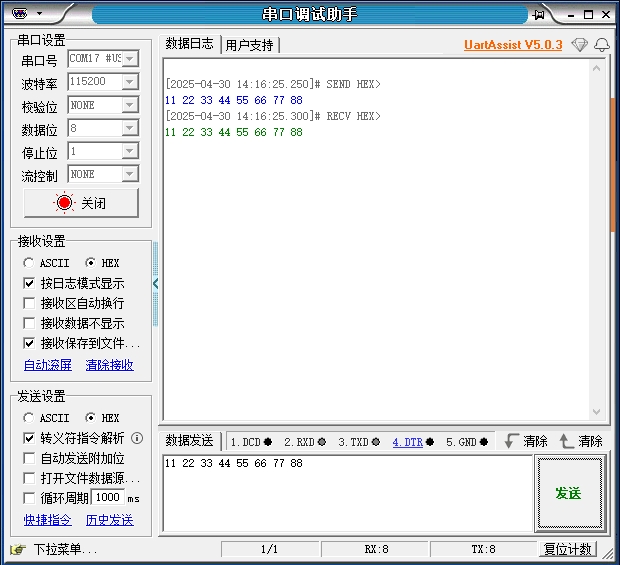The image size is (620, 565).
Task: Click the down-arrow 清除 icon
Action: coord(512,441)
